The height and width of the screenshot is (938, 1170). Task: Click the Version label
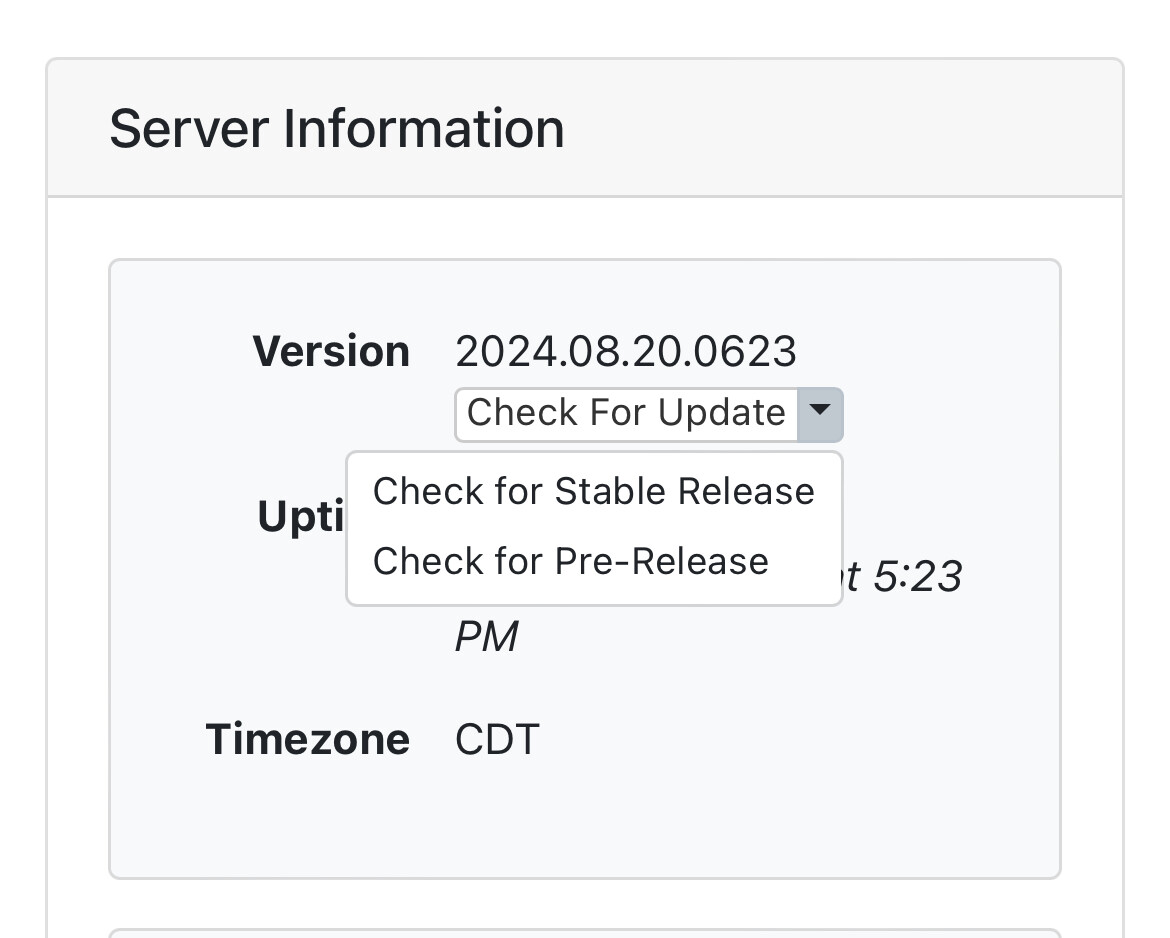331,352
